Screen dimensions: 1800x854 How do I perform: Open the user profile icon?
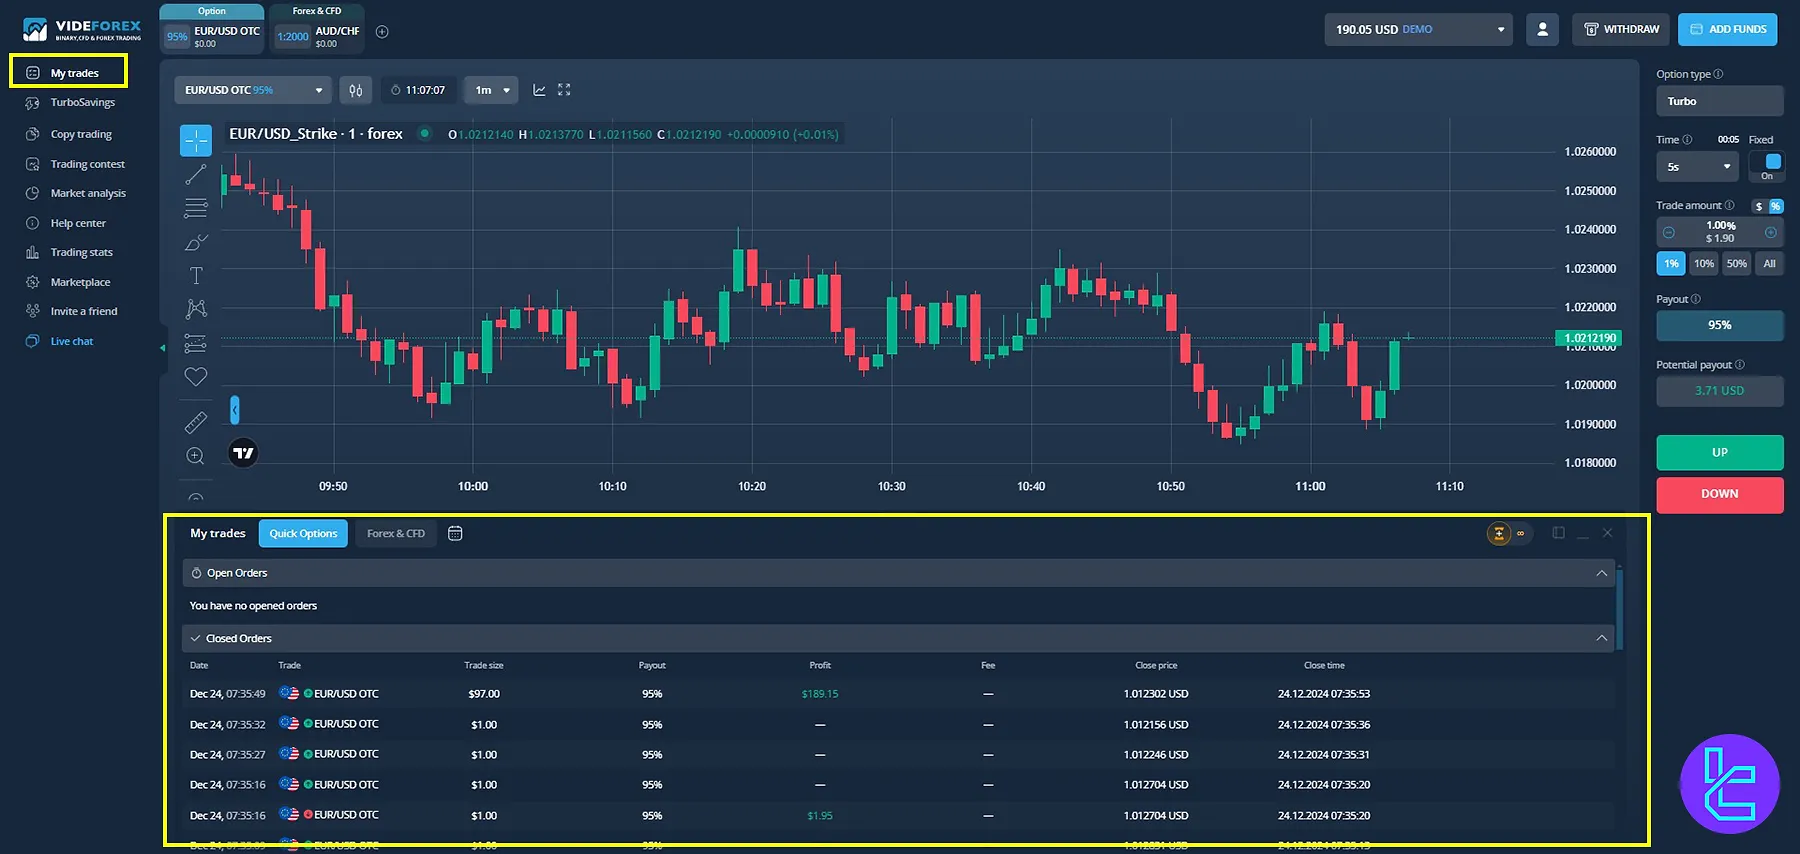click(1542, 30)
